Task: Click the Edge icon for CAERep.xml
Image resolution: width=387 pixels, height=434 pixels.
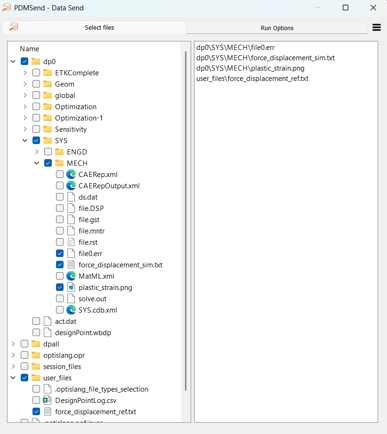Action: coord(71,174)
